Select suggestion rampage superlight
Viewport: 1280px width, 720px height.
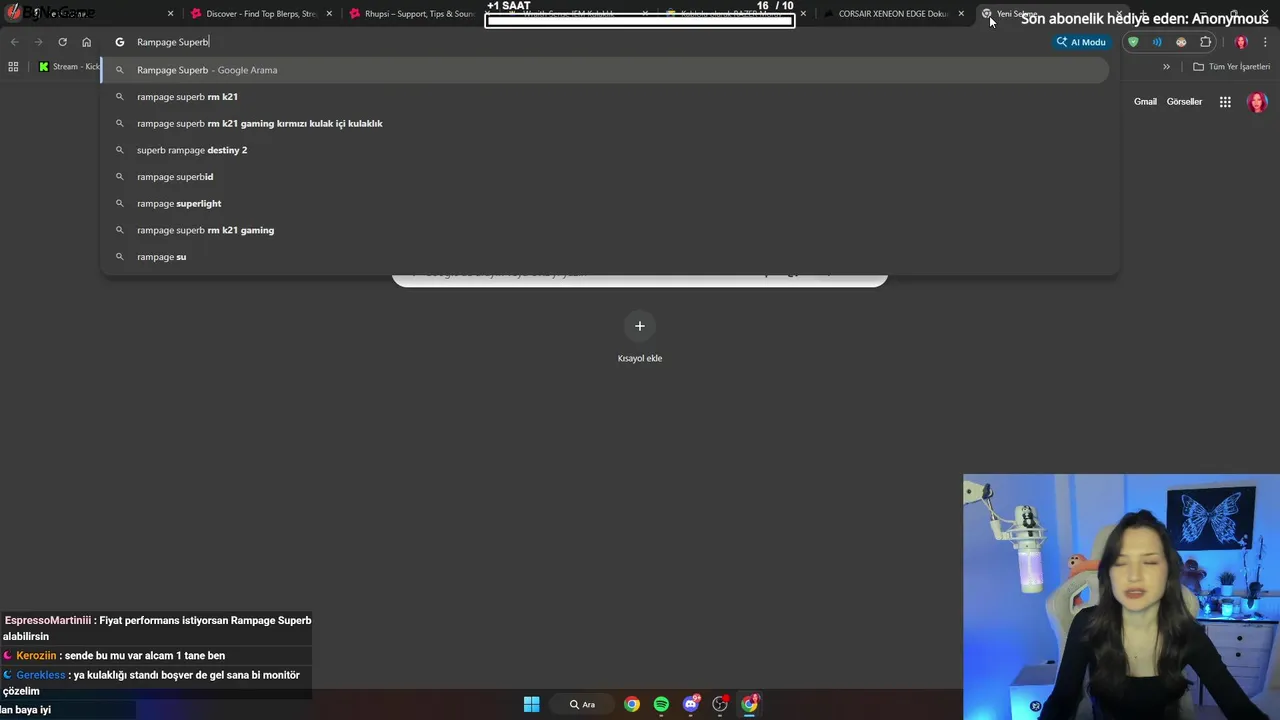pos(605,204)
